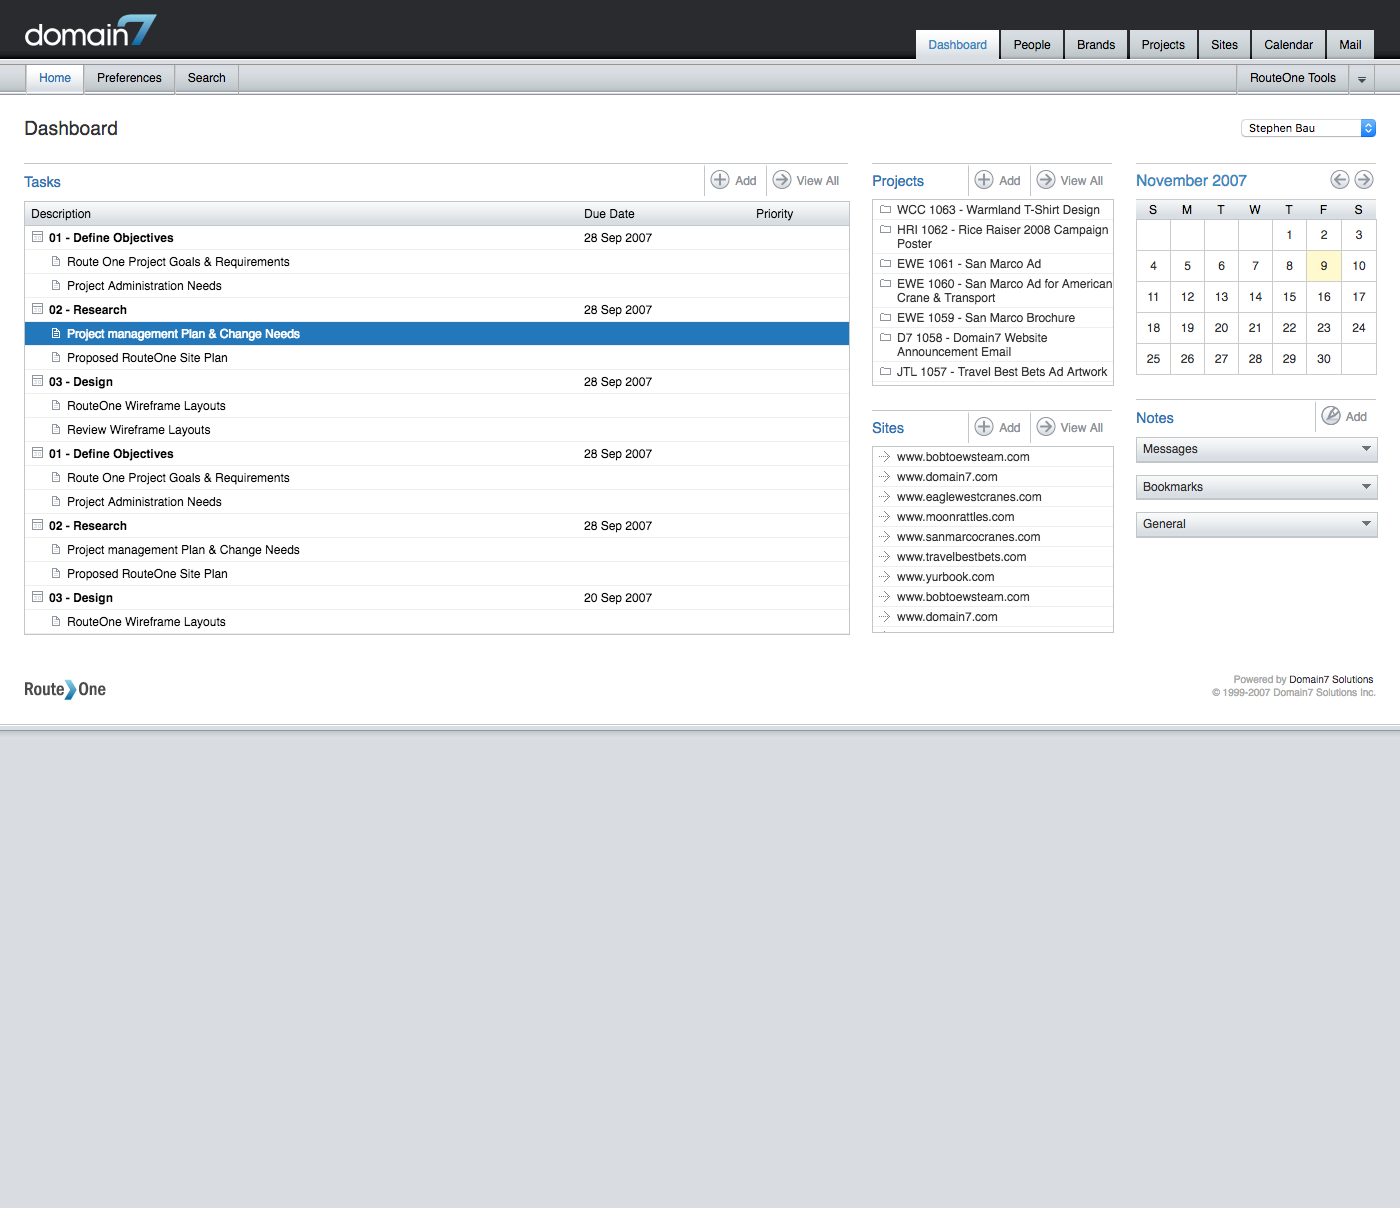1400x1208 pixels.
Task: Advance calendar to next month
Action: click(1364, 180)
